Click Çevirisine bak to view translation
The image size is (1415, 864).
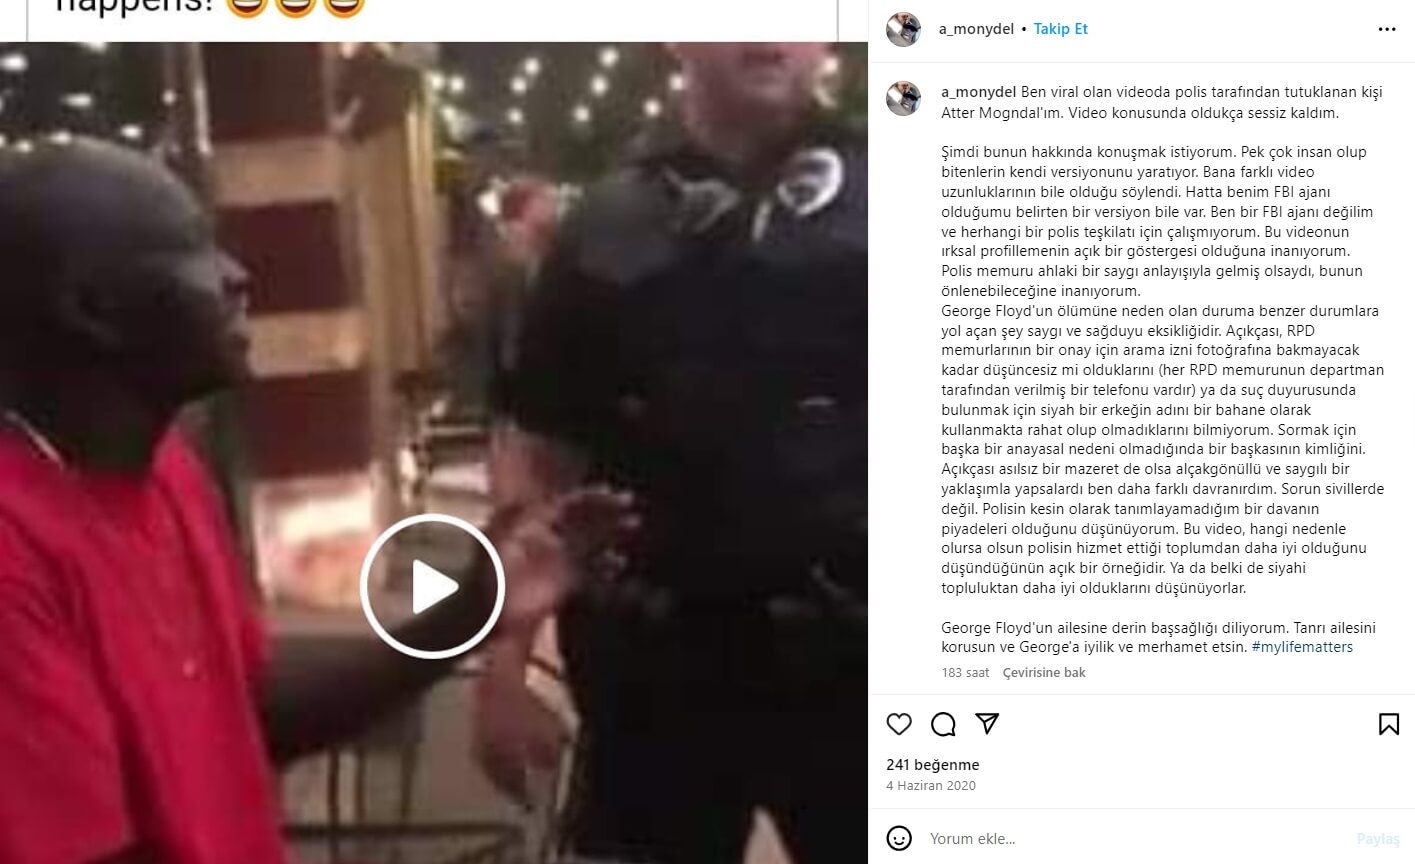click(x=1044, y=672)
